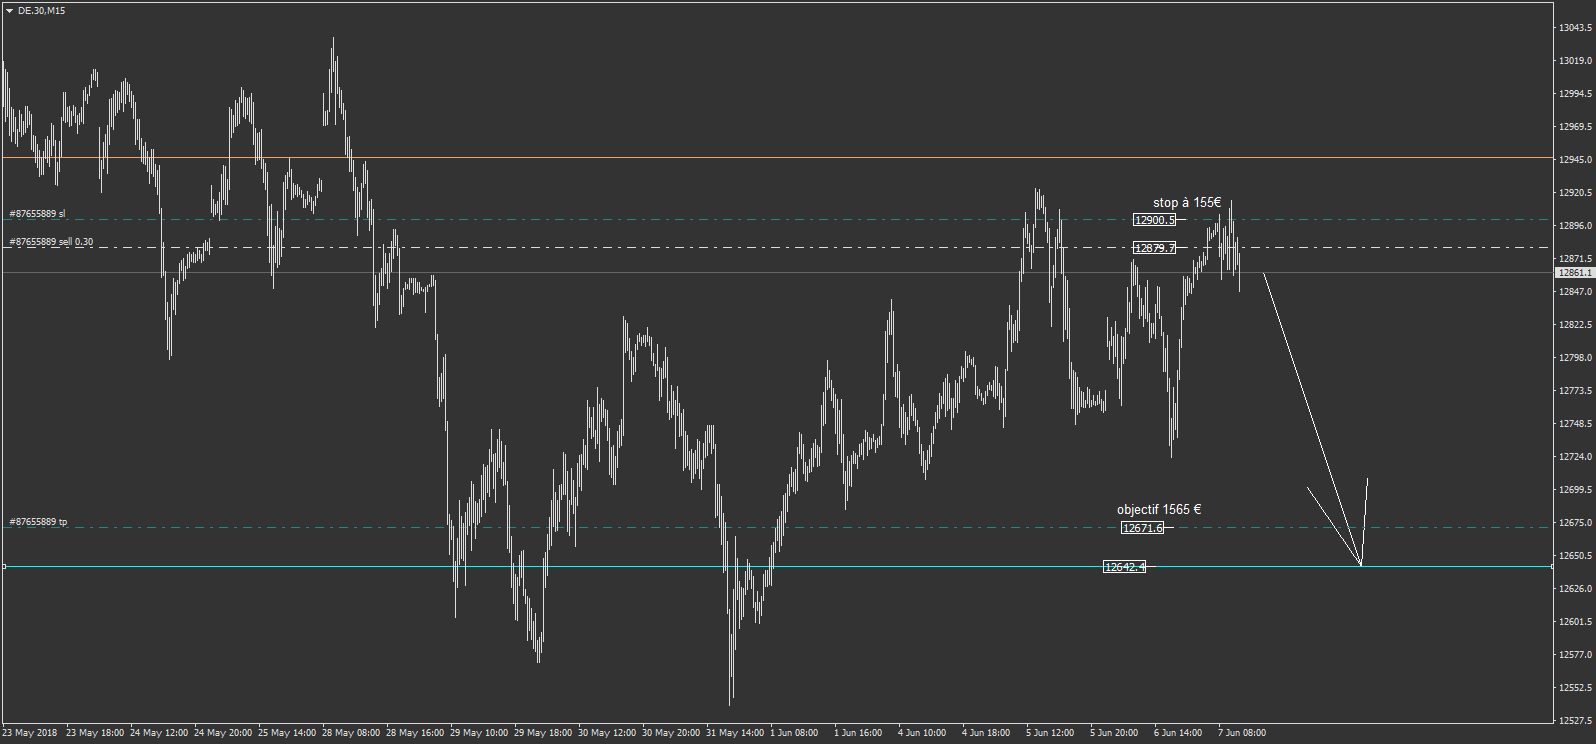Screen dimensions: 1596x744
Task: Click 12994.5 on the price axis
Action: coord(1575,94)
